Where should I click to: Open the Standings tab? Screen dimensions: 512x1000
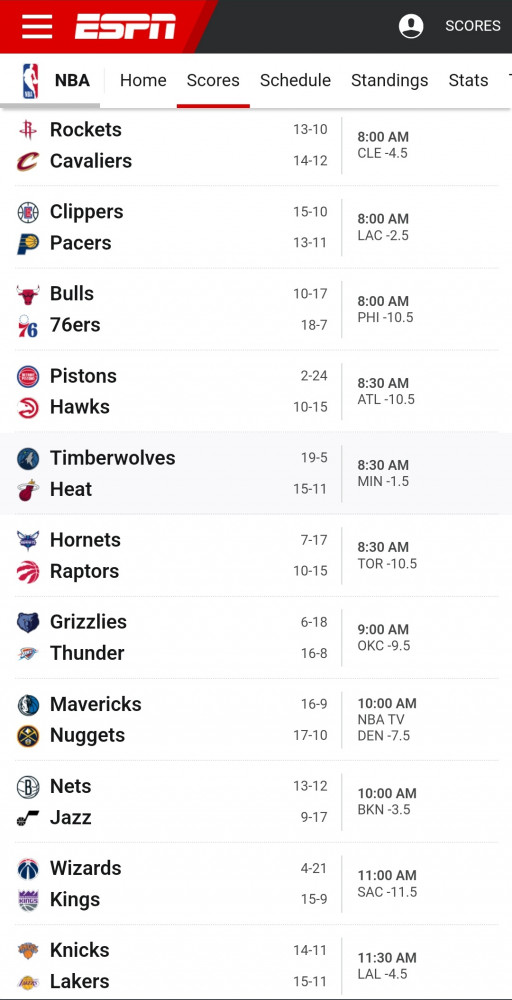(x=390, y=80)
